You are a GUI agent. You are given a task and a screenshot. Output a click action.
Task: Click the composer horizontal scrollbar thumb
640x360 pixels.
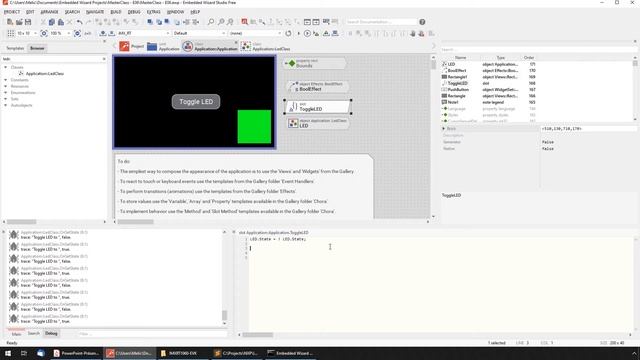click(136, 222)
